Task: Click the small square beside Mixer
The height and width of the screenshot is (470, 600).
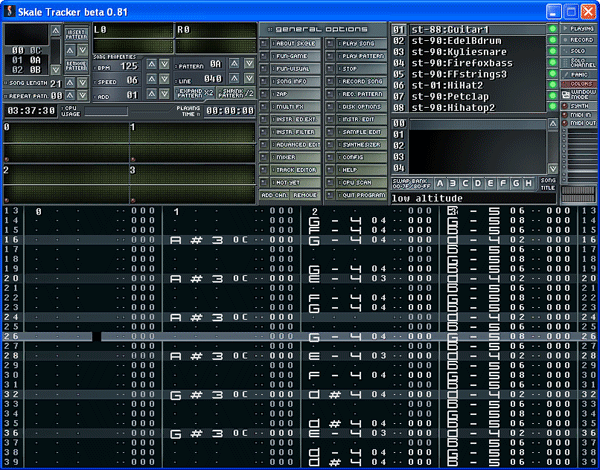Action: (x=264, y=157)
